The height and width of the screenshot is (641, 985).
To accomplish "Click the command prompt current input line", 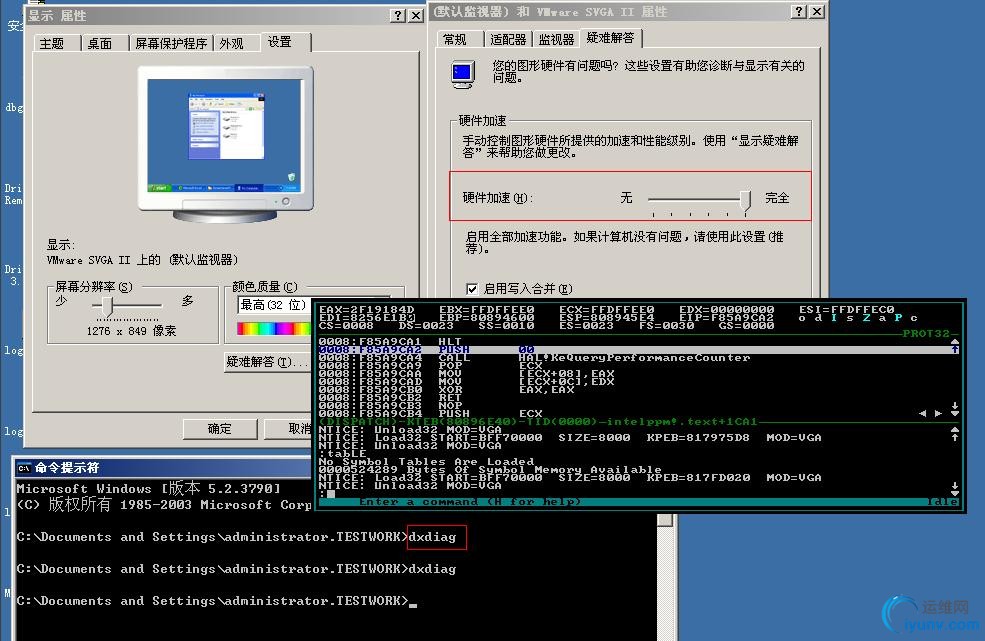I will (217, 601).
